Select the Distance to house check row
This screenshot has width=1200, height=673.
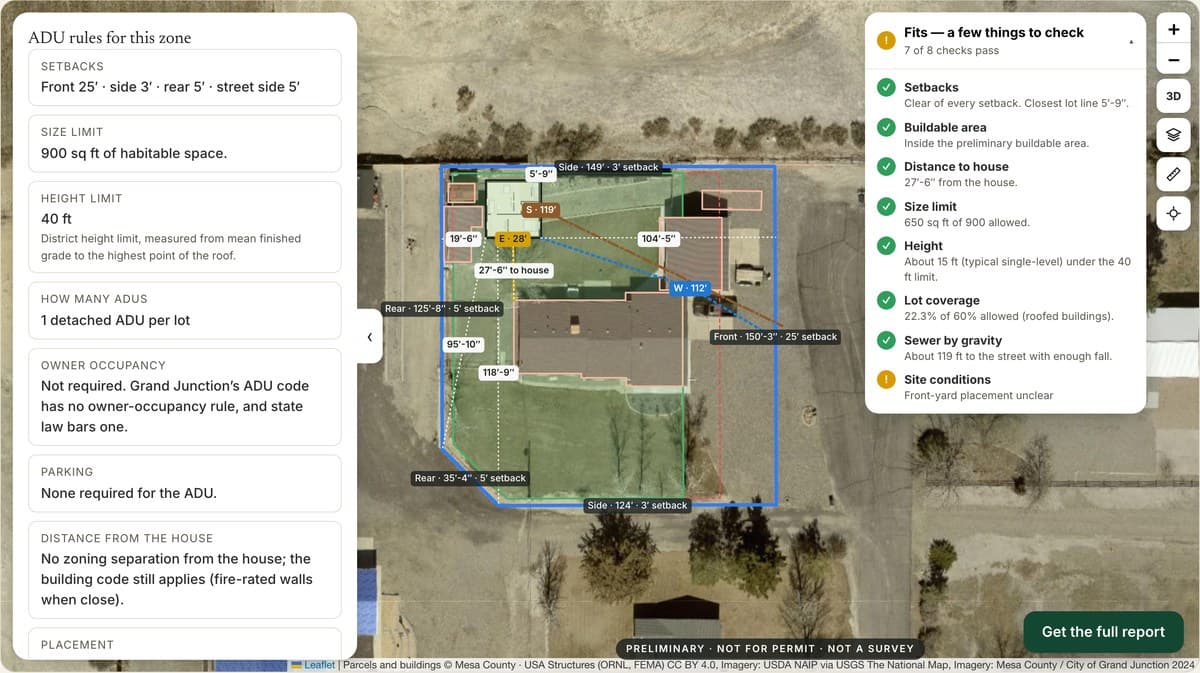point(1005,174)
